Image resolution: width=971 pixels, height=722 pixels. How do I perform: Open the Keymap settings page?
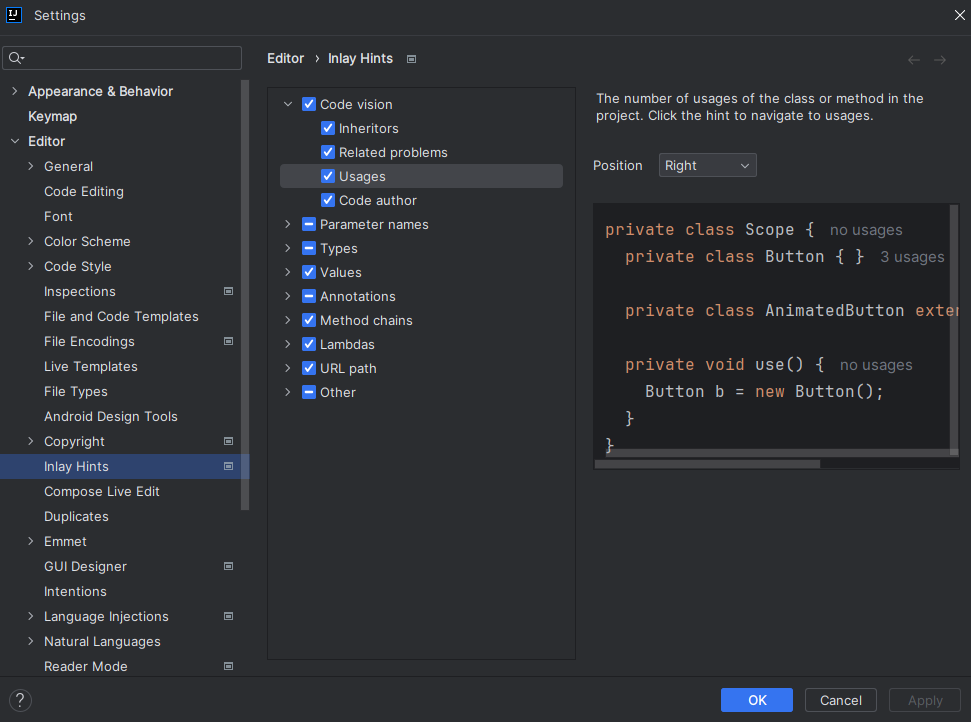click(52, 116)
